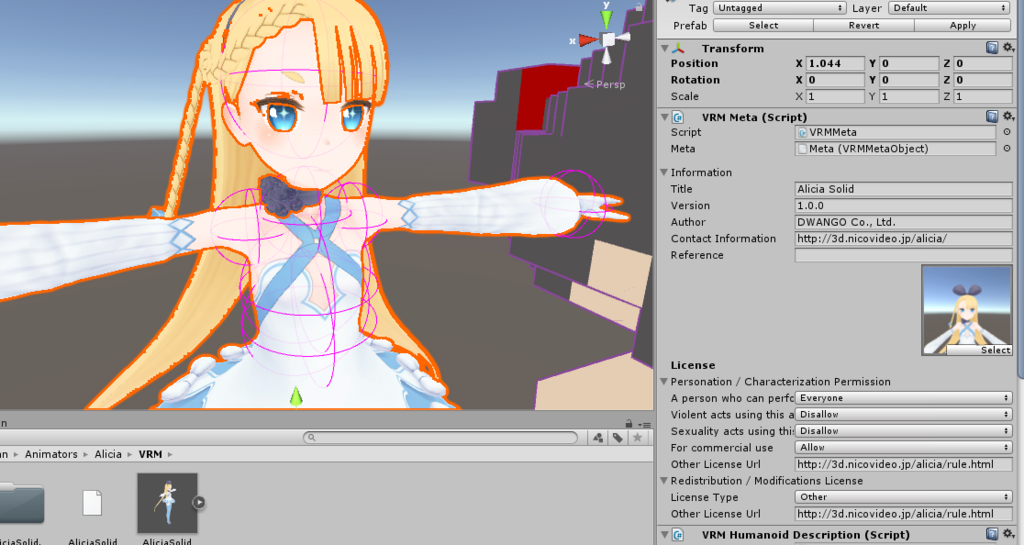Screen dimensions: 1024x545
Task: Click scene gizmo red X axis cone
Action: pos(588,40)
